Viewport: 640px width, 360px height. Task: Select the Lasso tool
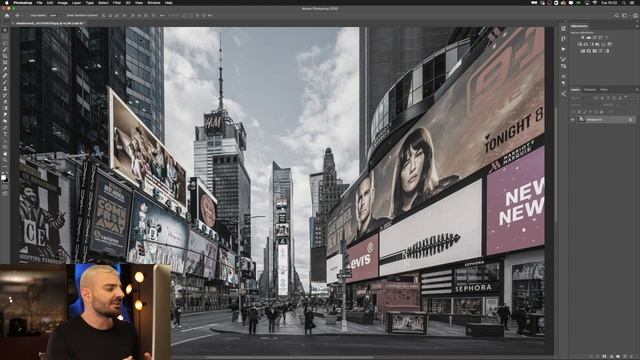pyautogui.click(x=5, y=43)
